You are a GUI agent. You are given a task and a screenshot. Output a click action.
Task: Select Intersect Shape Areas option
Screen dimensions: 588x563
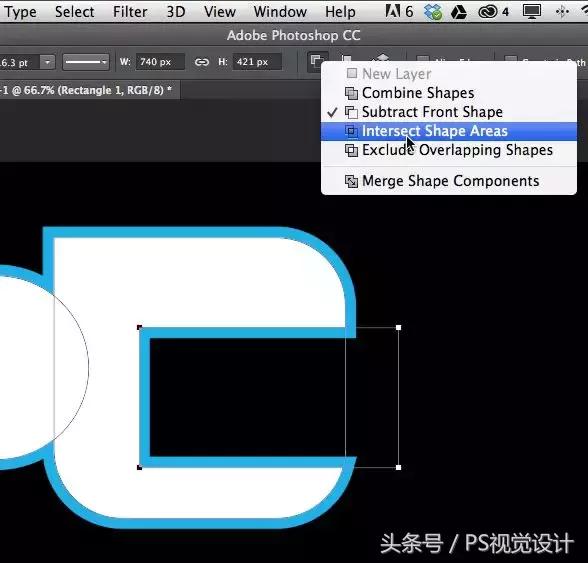449,131
